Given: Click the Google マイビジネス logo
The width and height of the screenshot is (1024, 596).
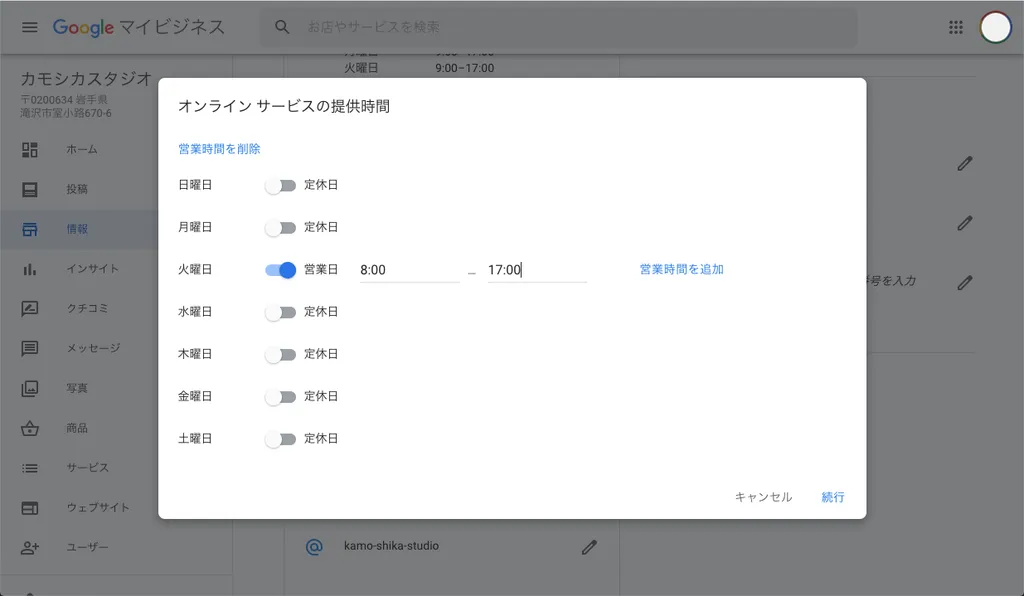Looking at the screenshot, I should (138, 27).
